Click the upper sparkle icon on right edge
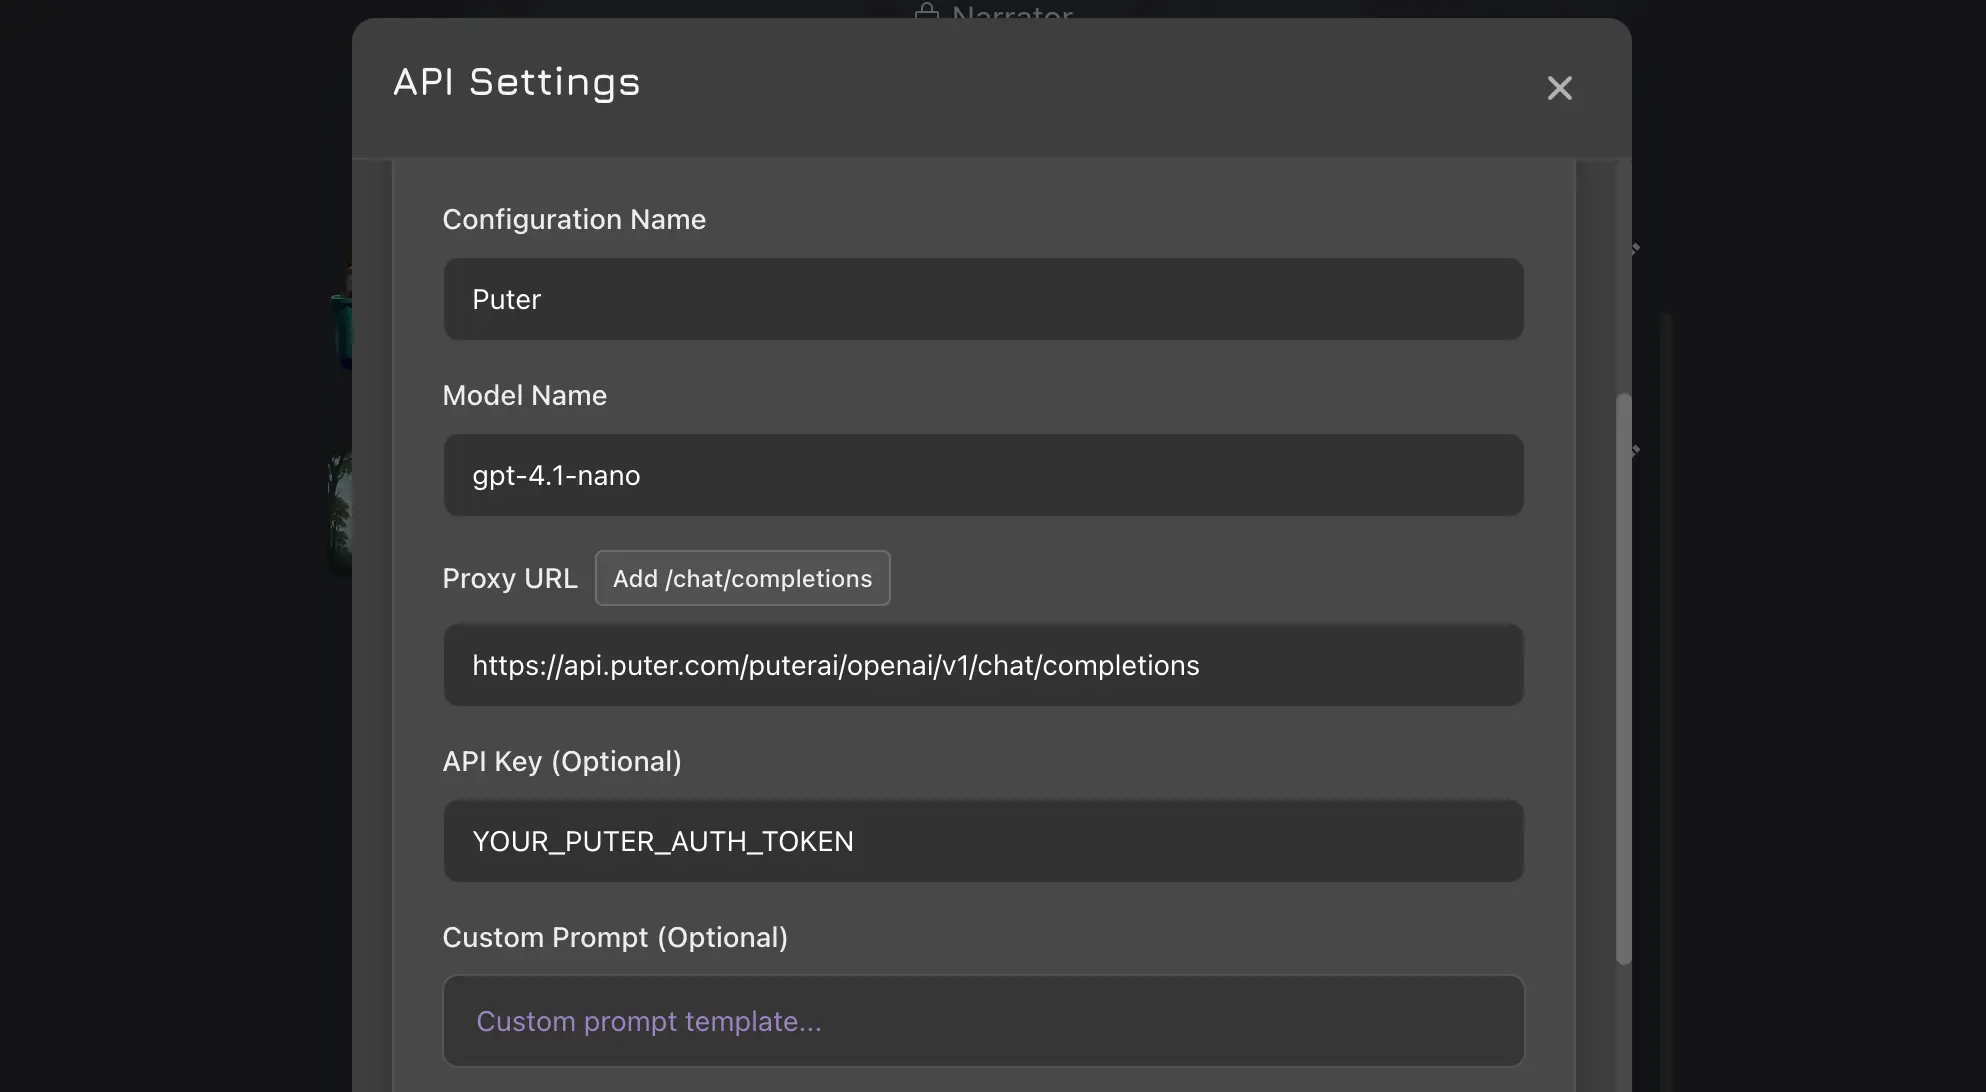Image resolution: width=1986 pixels, height=1092 pixels. click(x=1636, y=247)
